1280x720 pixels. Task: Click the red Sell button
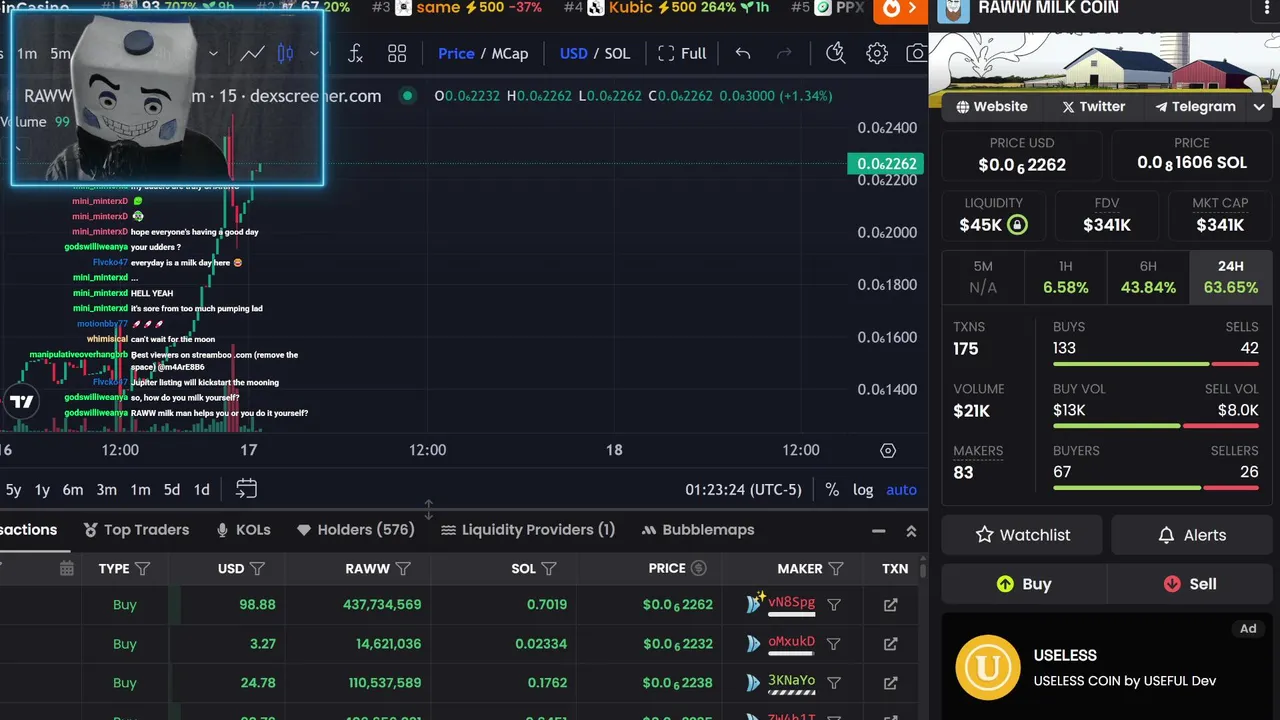point(1190,584)
